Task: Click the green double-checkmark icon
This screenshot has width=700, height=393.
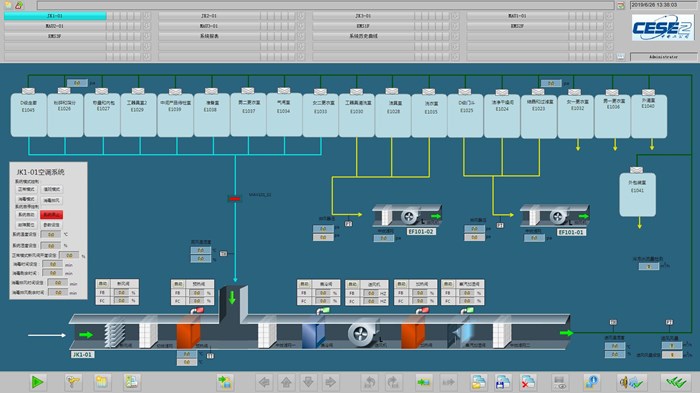Action: click(676, 382)
